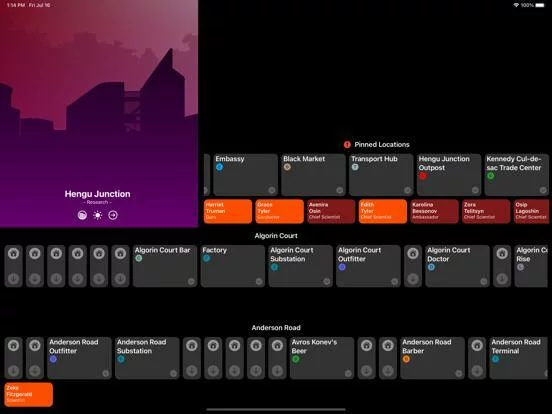Click the Pinned Locations section heading
This screenshot has height=414, width=552.
pos(382,145)
